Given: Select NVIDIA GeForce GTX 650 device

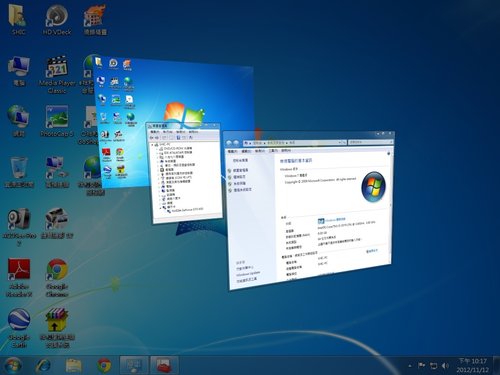Looking at the screenshot, I should click(187, 210).
